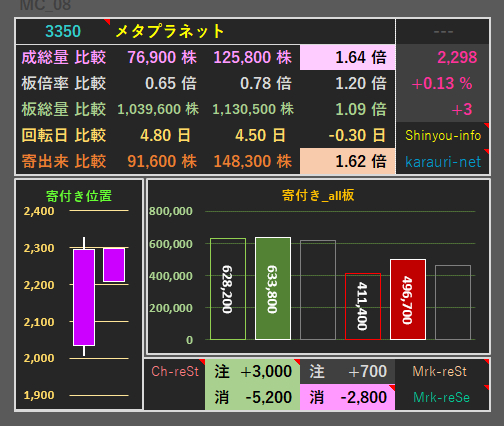Click the tall purple candlestick body
Screen dimensions: 504x426
click(84, 297)
